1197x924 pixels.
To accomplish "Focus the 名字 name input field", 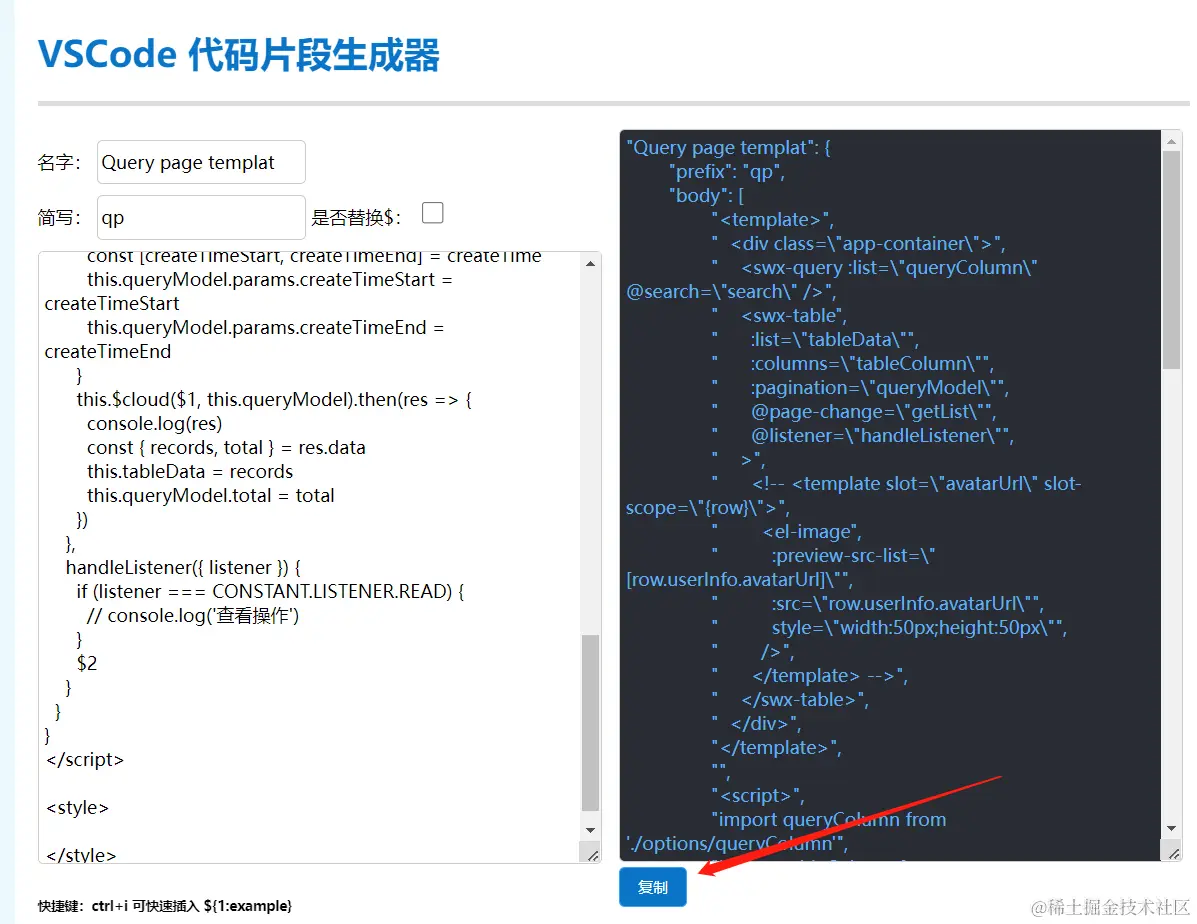I will pyautogui.click(x=201, y=162).
